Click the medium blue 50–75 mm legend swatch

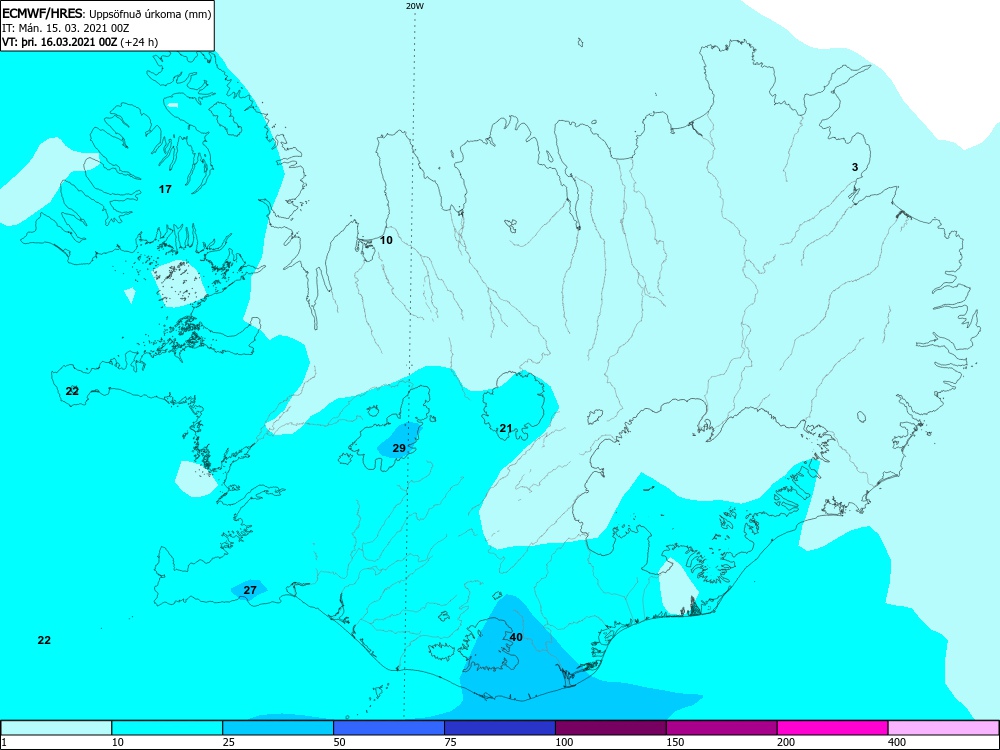(x=389, y=728)
